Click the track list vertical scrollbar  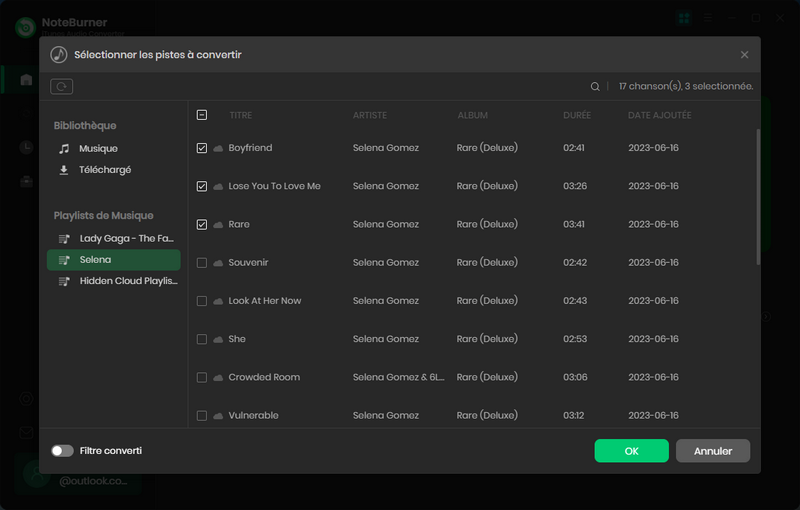click(x=758, y=196)
